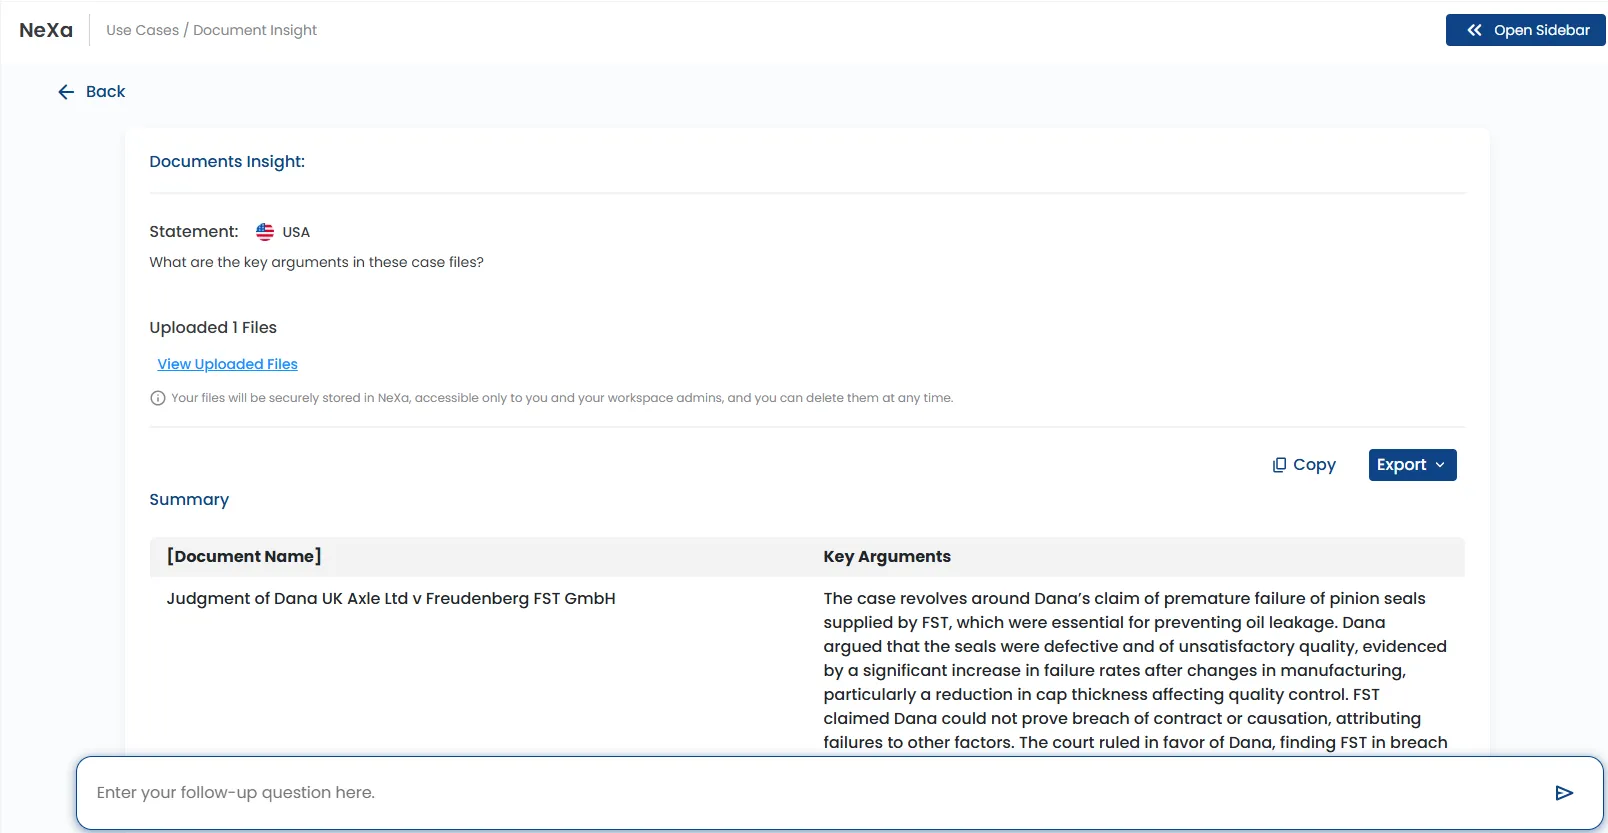
Task: Click the Summary heading
Action: (189, 500)
